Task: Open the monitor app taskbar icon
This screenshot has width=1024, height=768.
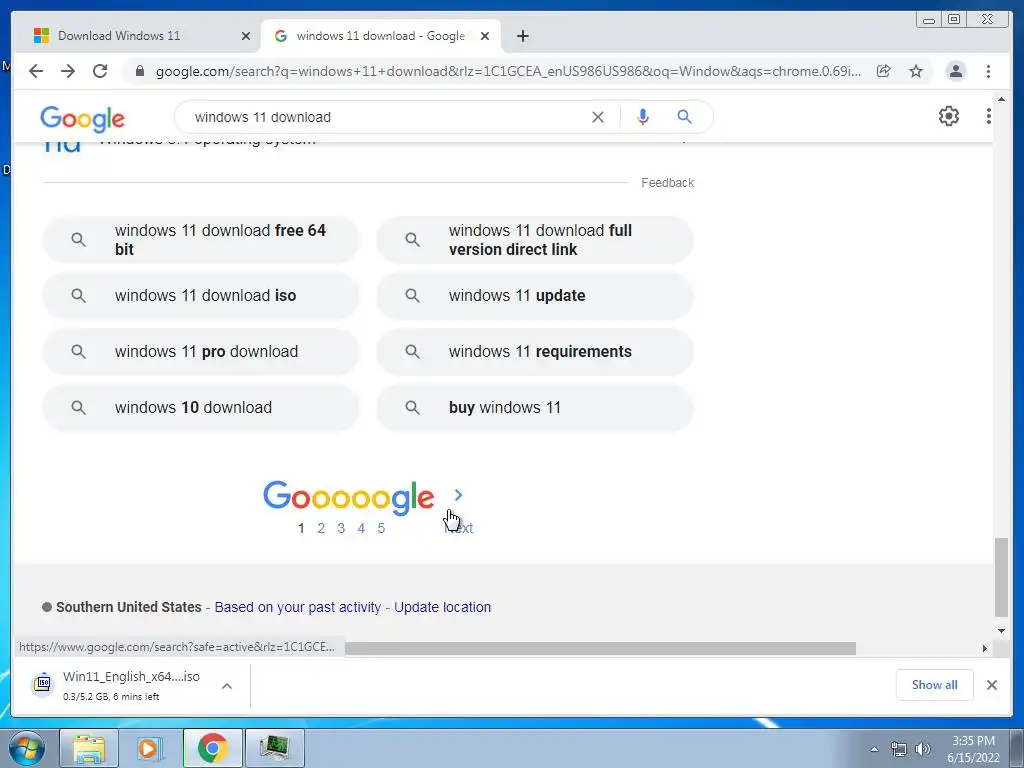Action: point(274,748)
